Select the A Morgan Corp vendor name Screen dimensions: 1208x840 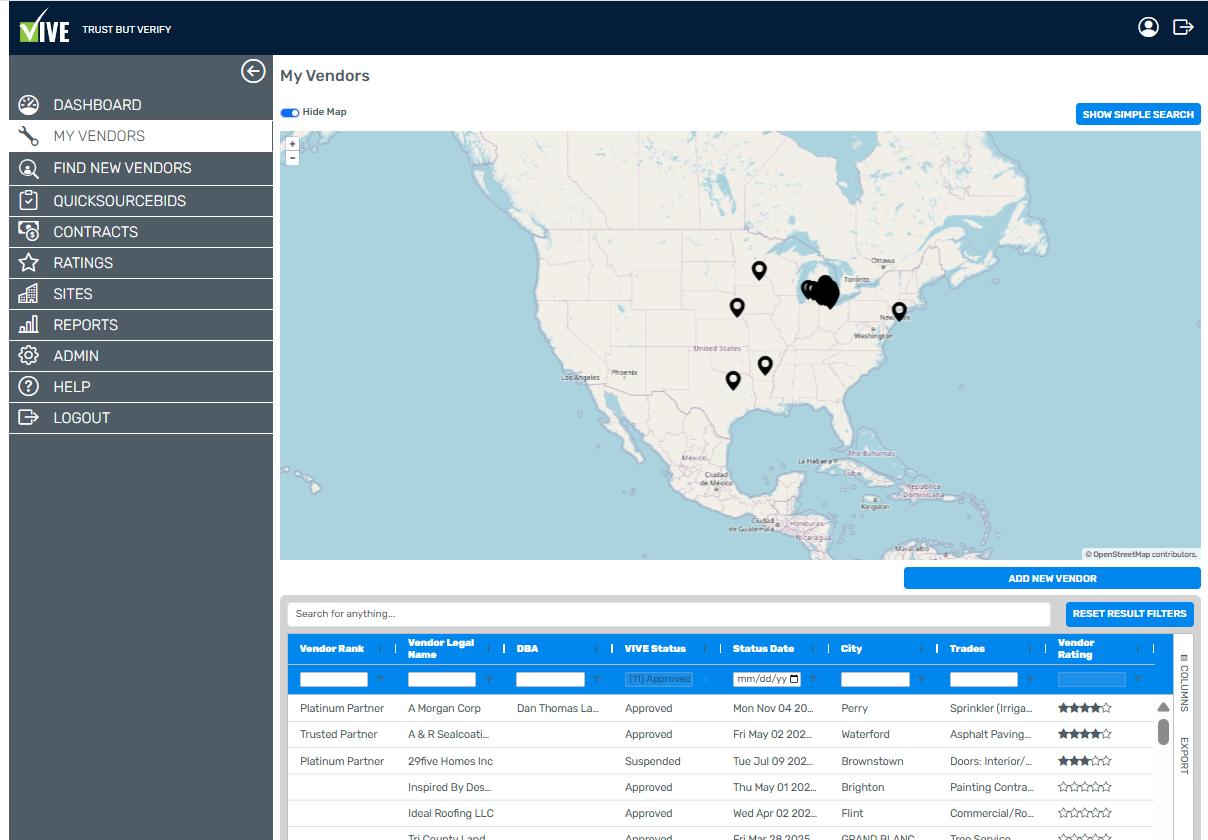tap(444, 708)
